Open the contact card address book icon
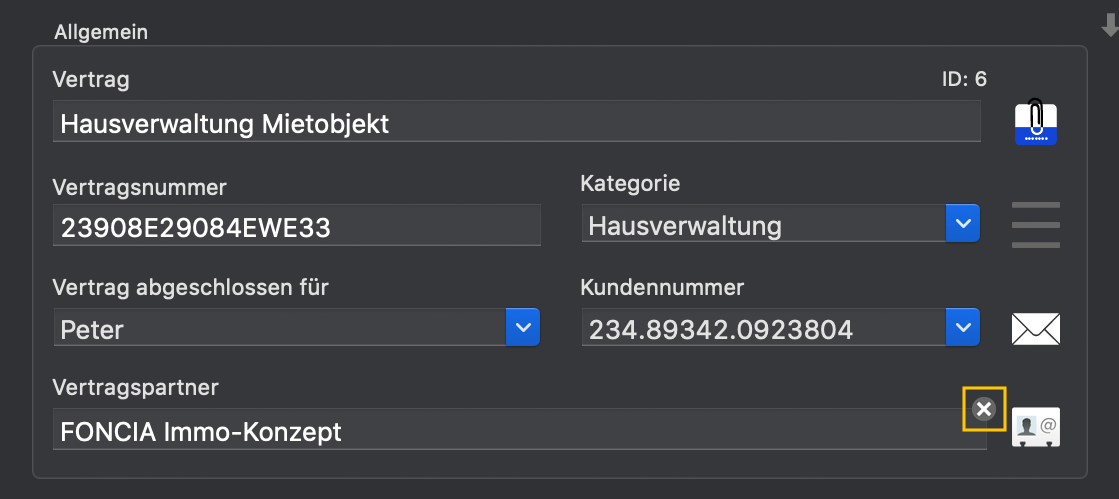 point(1036,427)
